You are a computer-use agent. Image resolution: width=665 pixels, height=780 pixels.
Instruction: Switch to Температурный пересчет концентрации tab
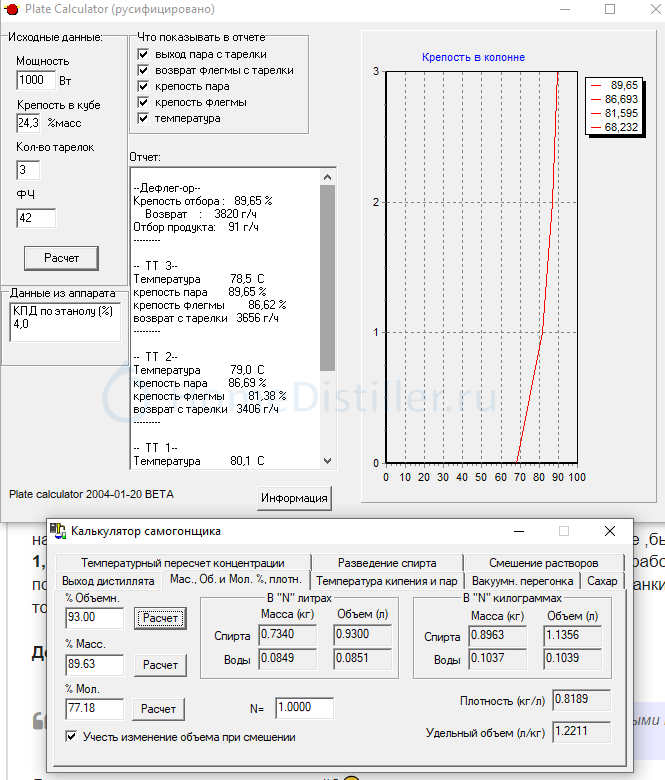click(183, 563)
